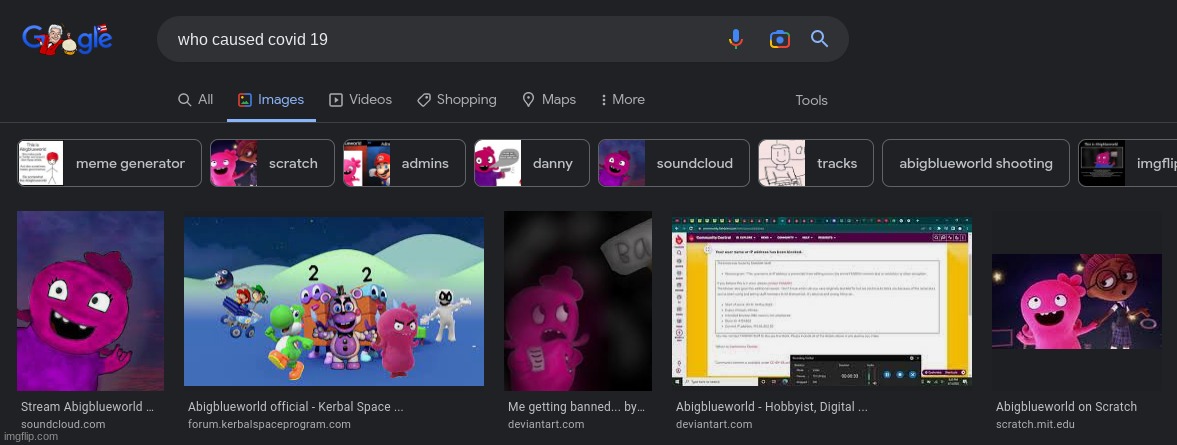Open the soundcloud.com Abigblueworld image result

[x=90, y=300]
